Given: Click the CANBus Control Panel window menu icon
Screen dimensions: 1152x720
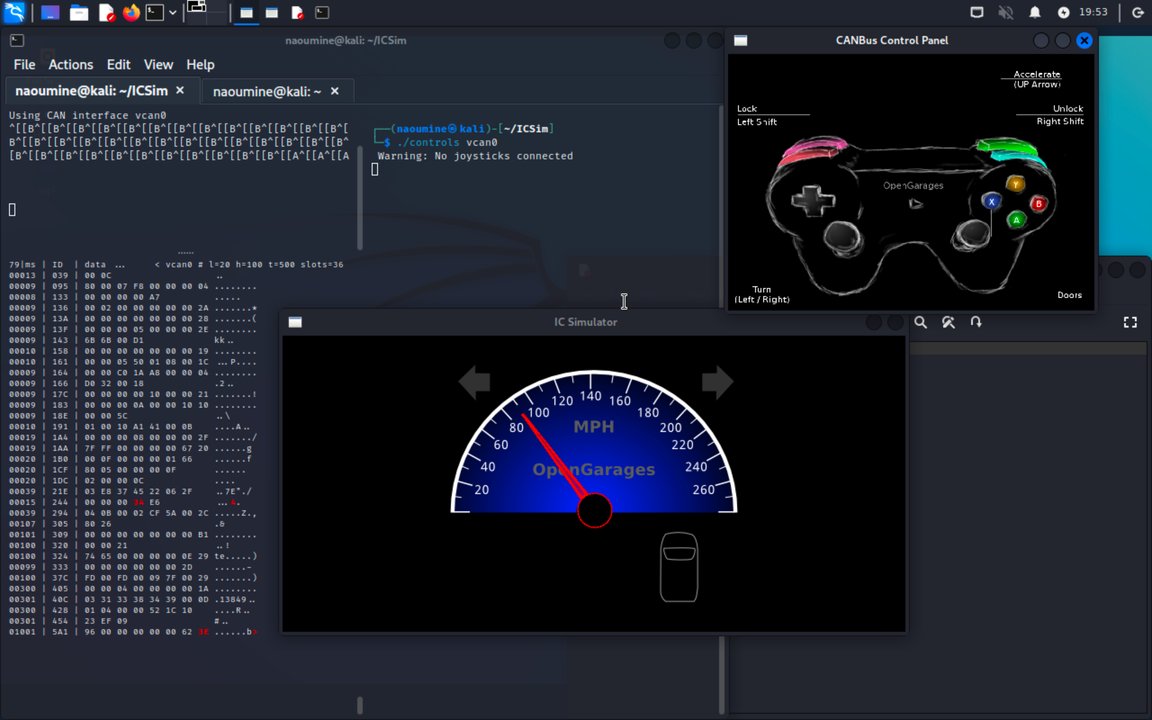Looking at the screenshot, I should pyautogui.click(x=741, y=40).
